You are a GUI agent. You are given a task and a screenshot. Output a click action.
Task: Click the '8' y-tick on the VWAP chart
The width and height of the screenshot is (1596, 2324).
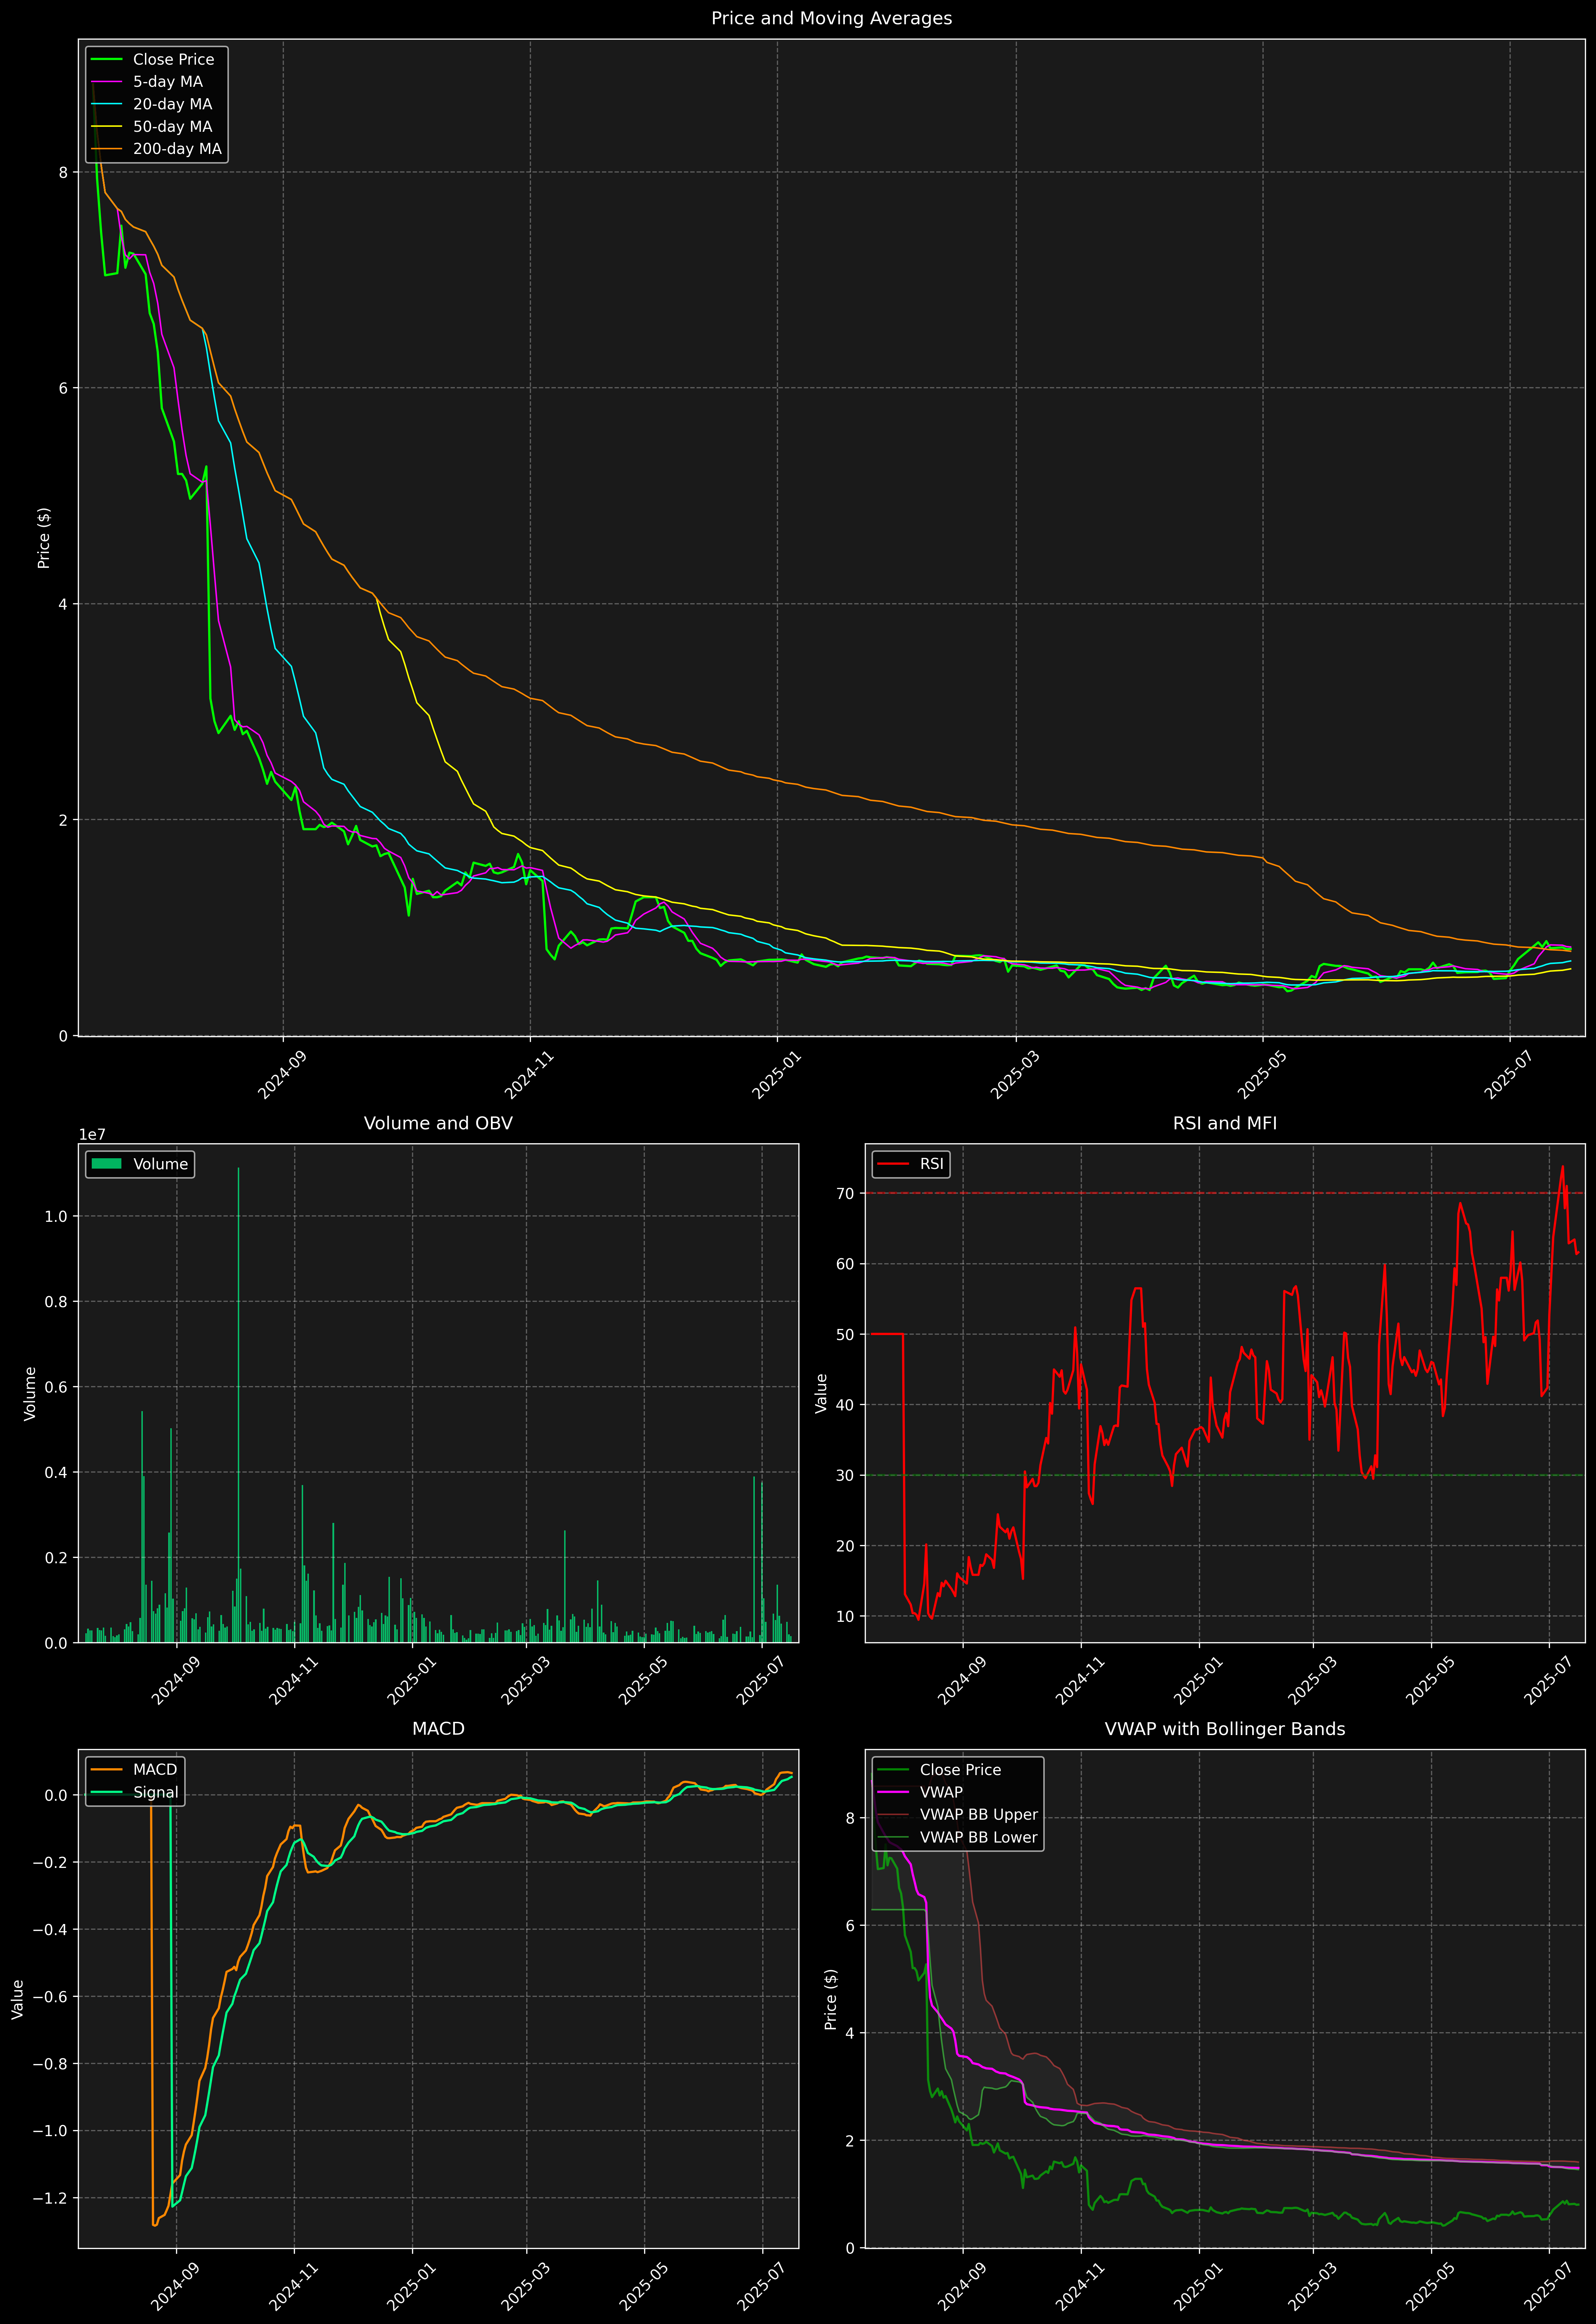point(850,1818)
